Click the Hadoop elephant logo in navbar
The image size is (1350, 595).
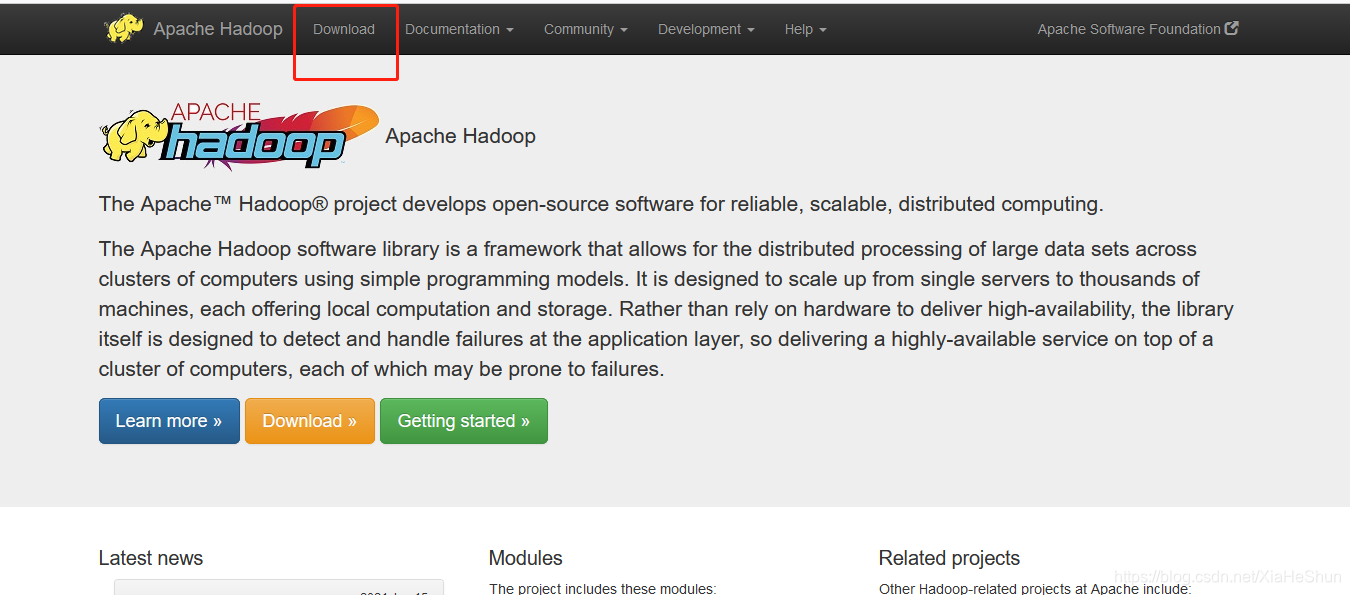pos(124,29)
